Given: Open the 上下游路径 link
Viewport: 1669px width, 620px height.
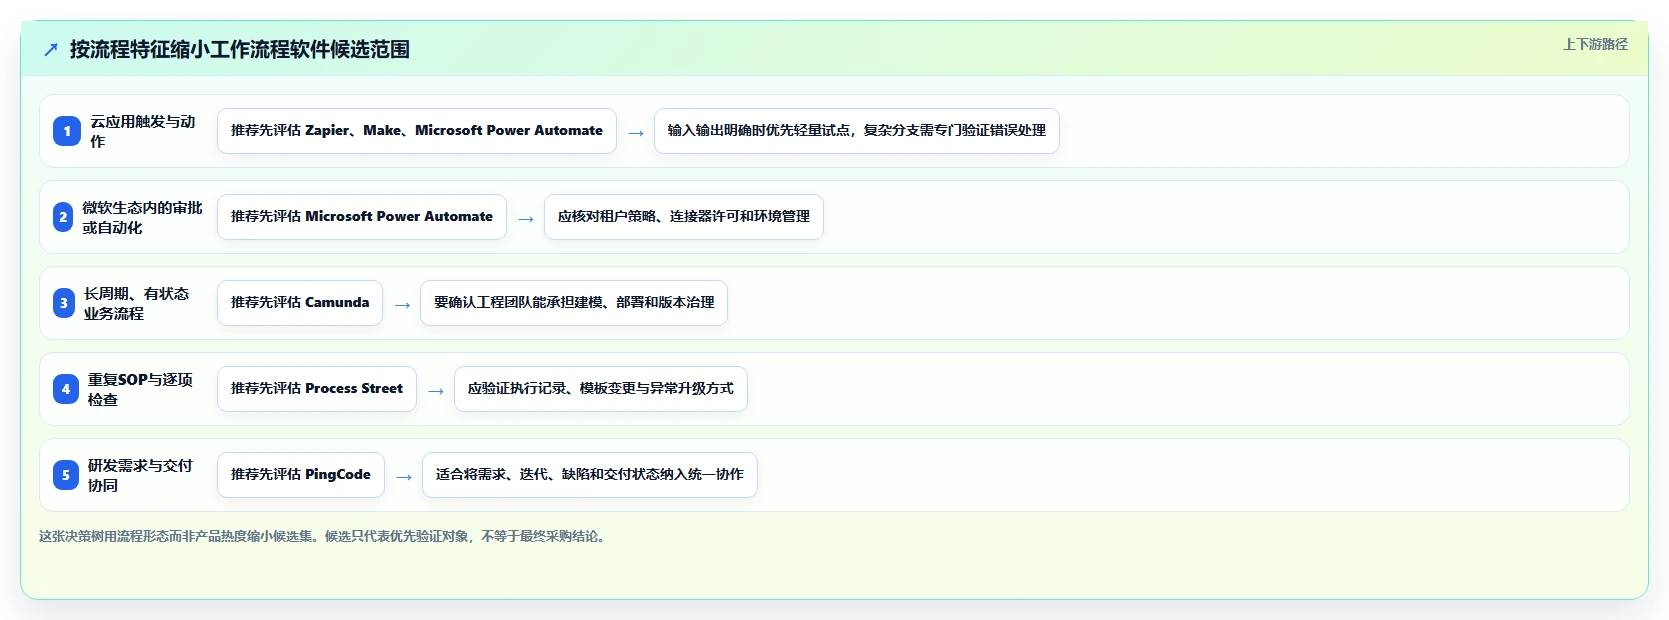Looking at the screenshot, I should click(1595, 44).
